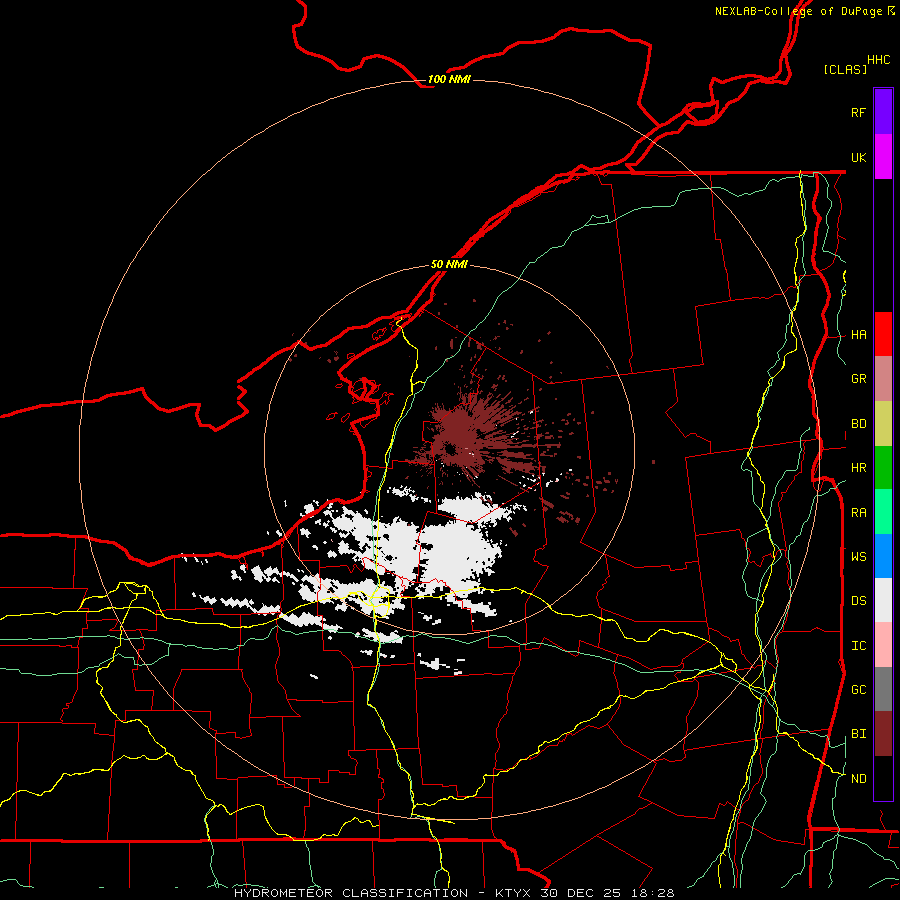Image resolution: width=900 pixels, height=900 pixels.
Task: Click the RA legend label
Action: click(x=859, y=513)
